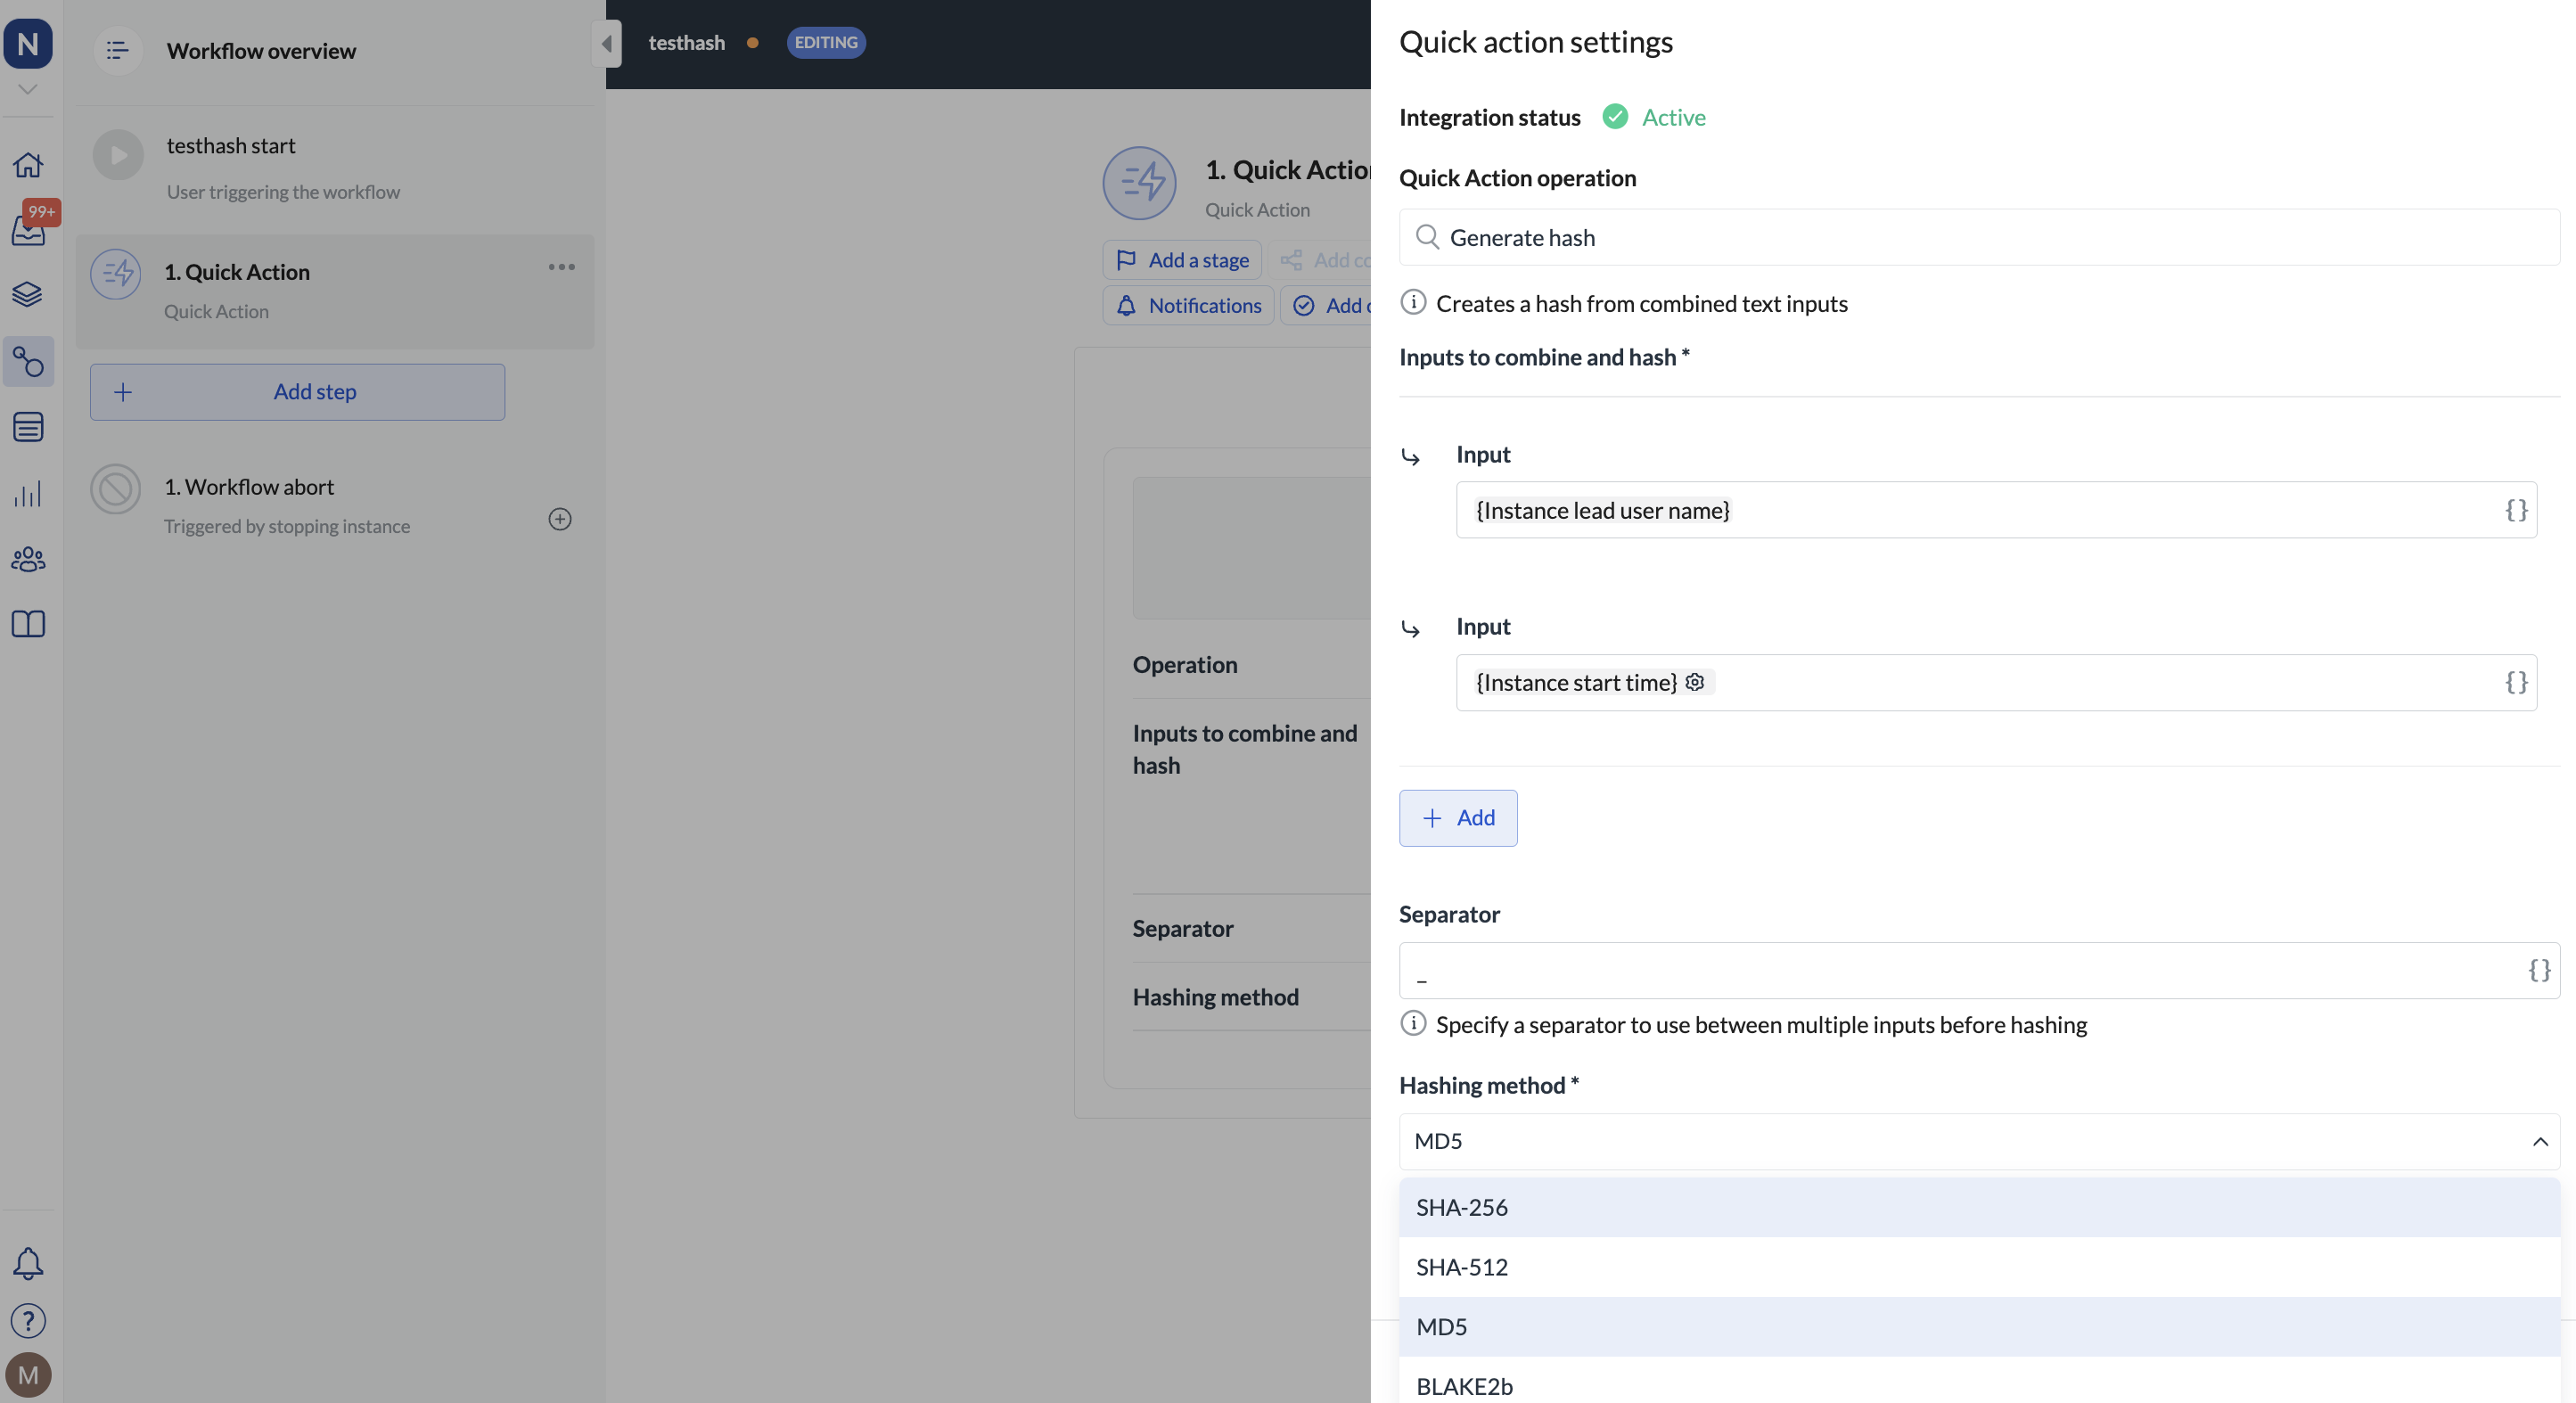Open variable picker braces for second Input
Viewport: 2576px width, 1403px height.
tap(2516, 682)
